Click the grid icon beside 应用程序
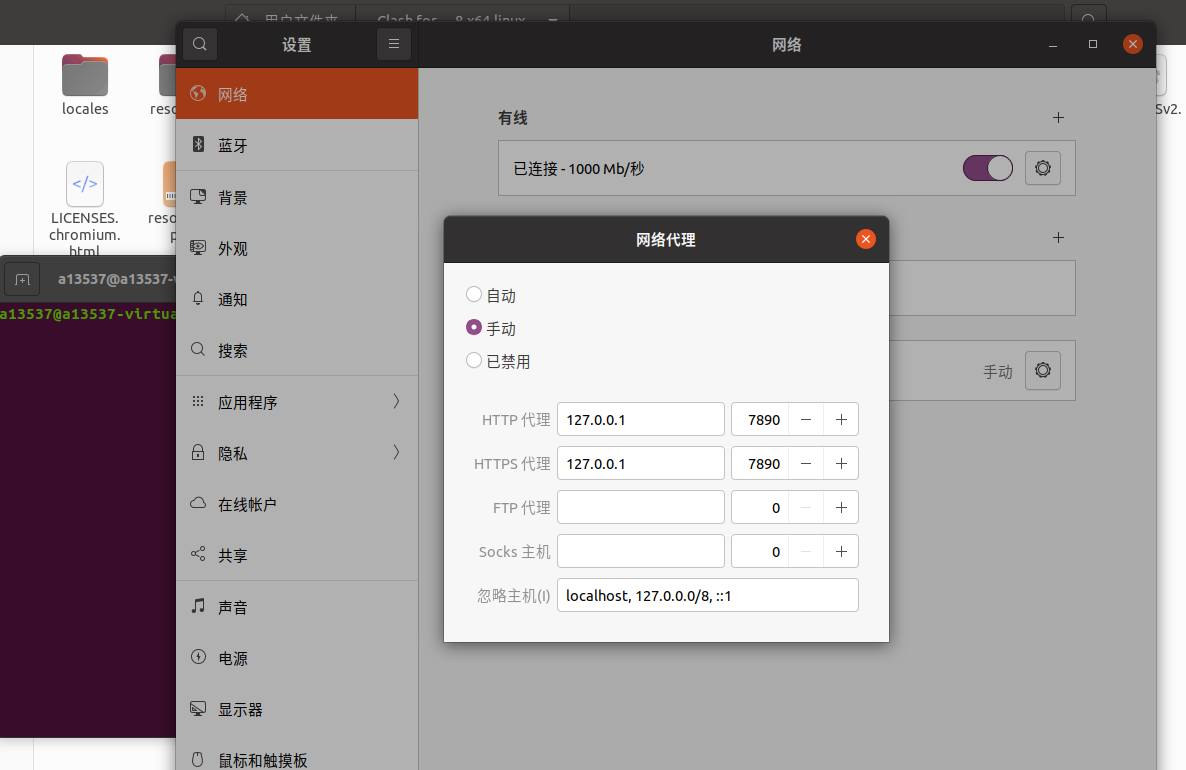This screenshot has height=770, width=1186. pos(198,401)
